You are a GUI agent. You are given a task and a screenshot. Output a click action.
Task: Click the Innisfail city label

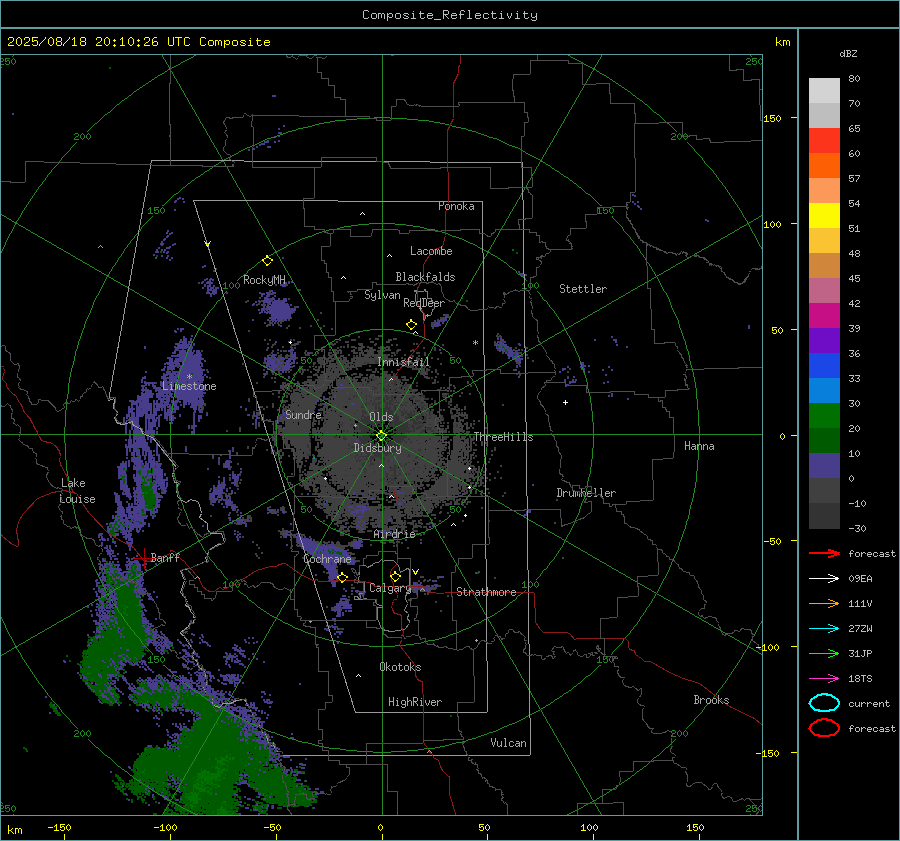tap(404, 362)
